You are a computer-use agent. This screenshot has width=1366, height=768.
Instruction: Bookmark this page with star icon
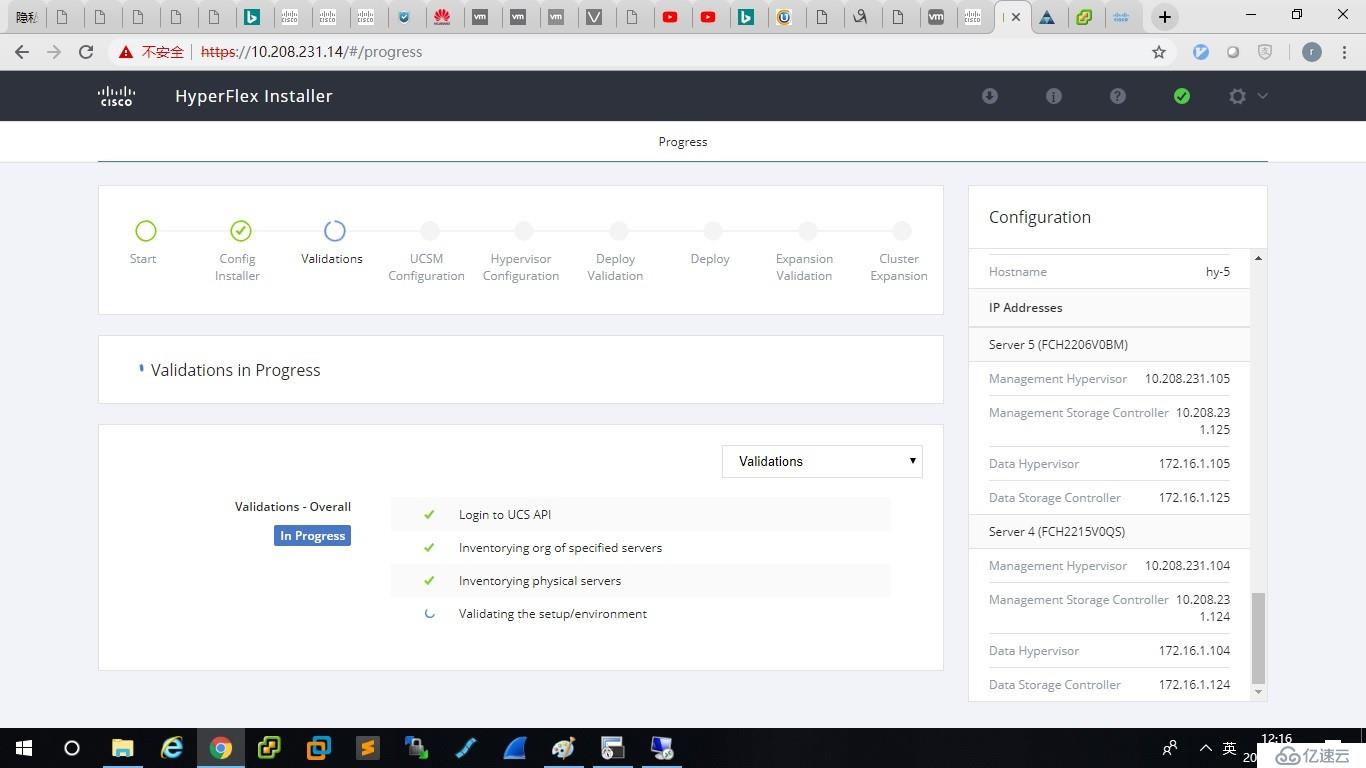[1159, 52]
